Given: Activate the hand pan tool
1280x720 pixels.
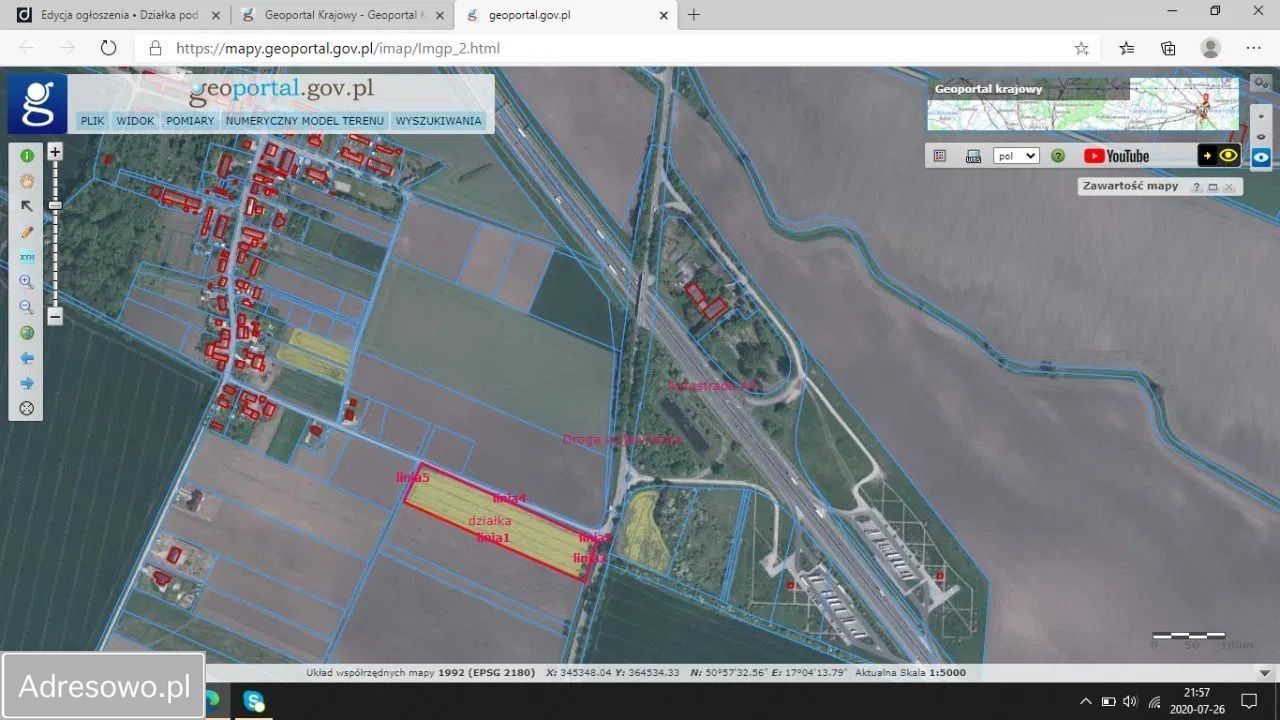Looking at the screenshot, I should click(x=27, y=181).
